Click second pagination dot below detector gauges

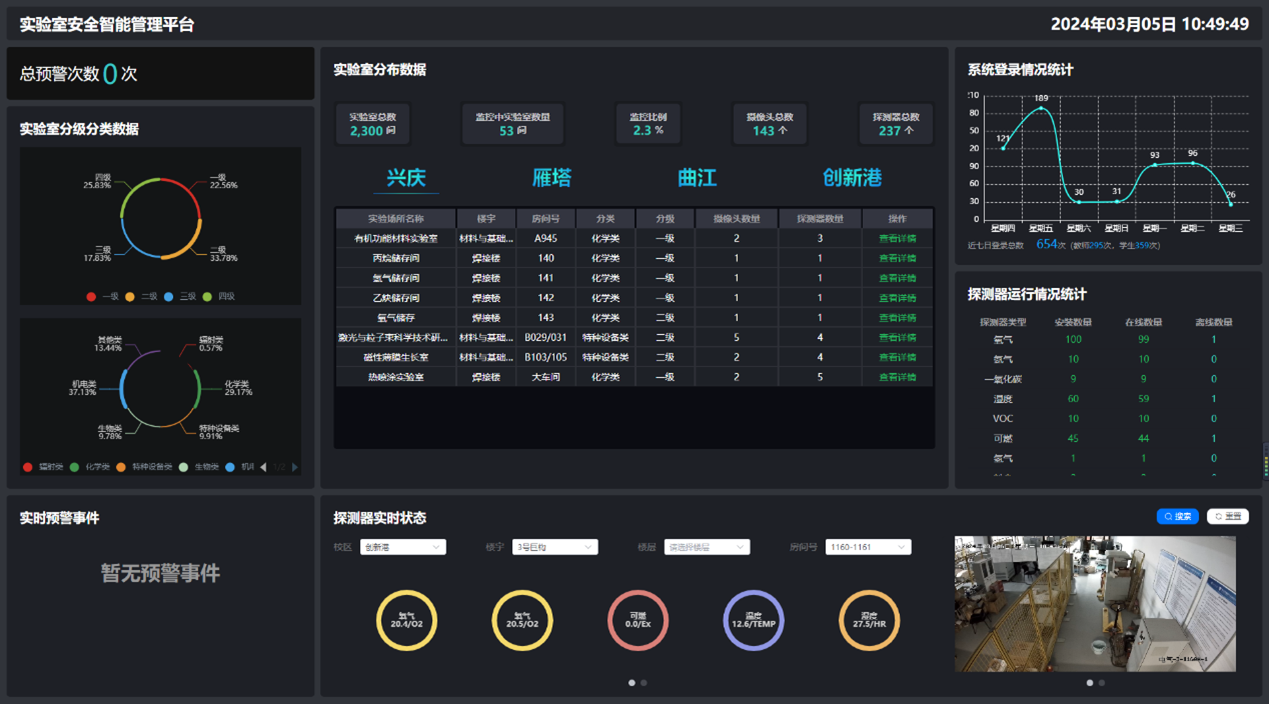[644, 683]
